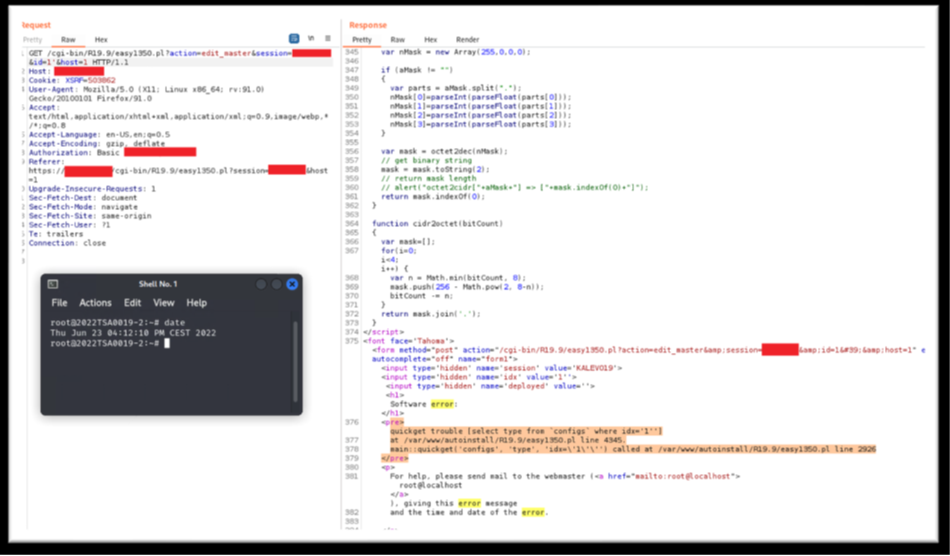Screen dimensions: 950x556
Task: Open the Response Render tab
Action: point(467,40)
